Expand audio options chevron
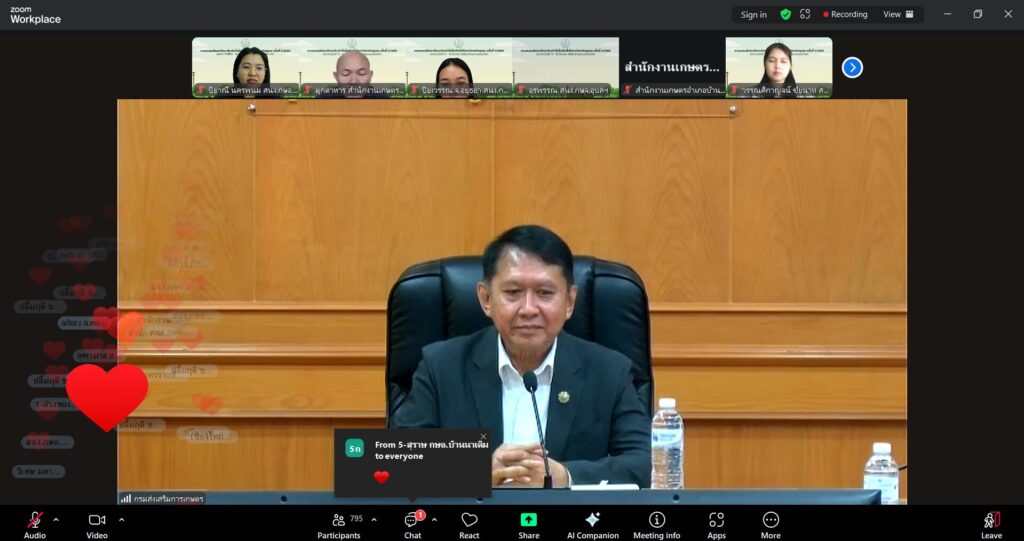Screen dimensions: 1024x541 (x=56, y=519)
